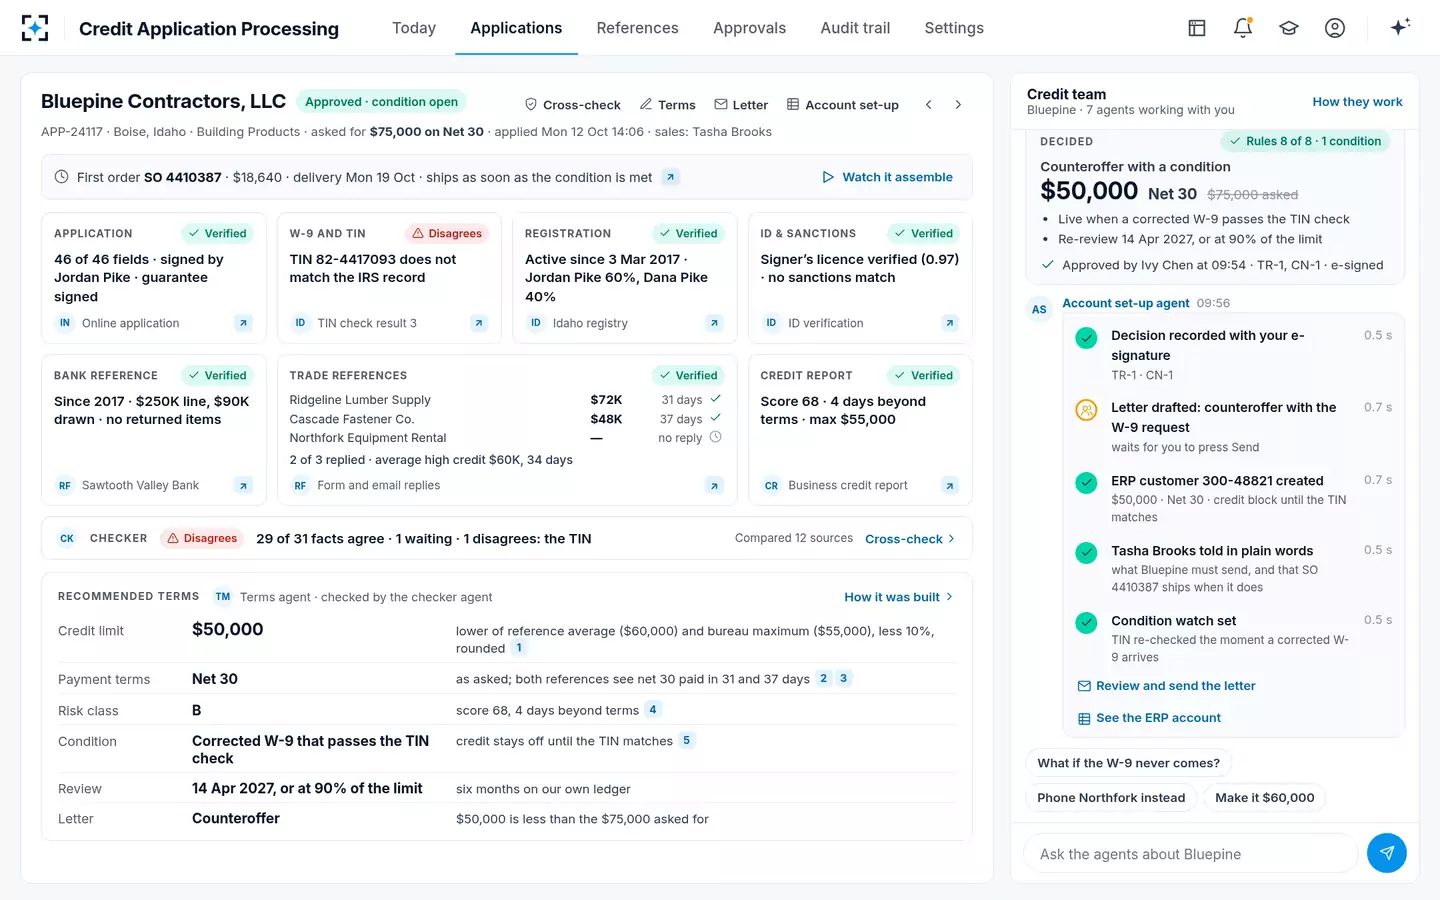
Task: Open TIN check result 3 source arrow
Action: pyautogui.click(x=479, y=323)
